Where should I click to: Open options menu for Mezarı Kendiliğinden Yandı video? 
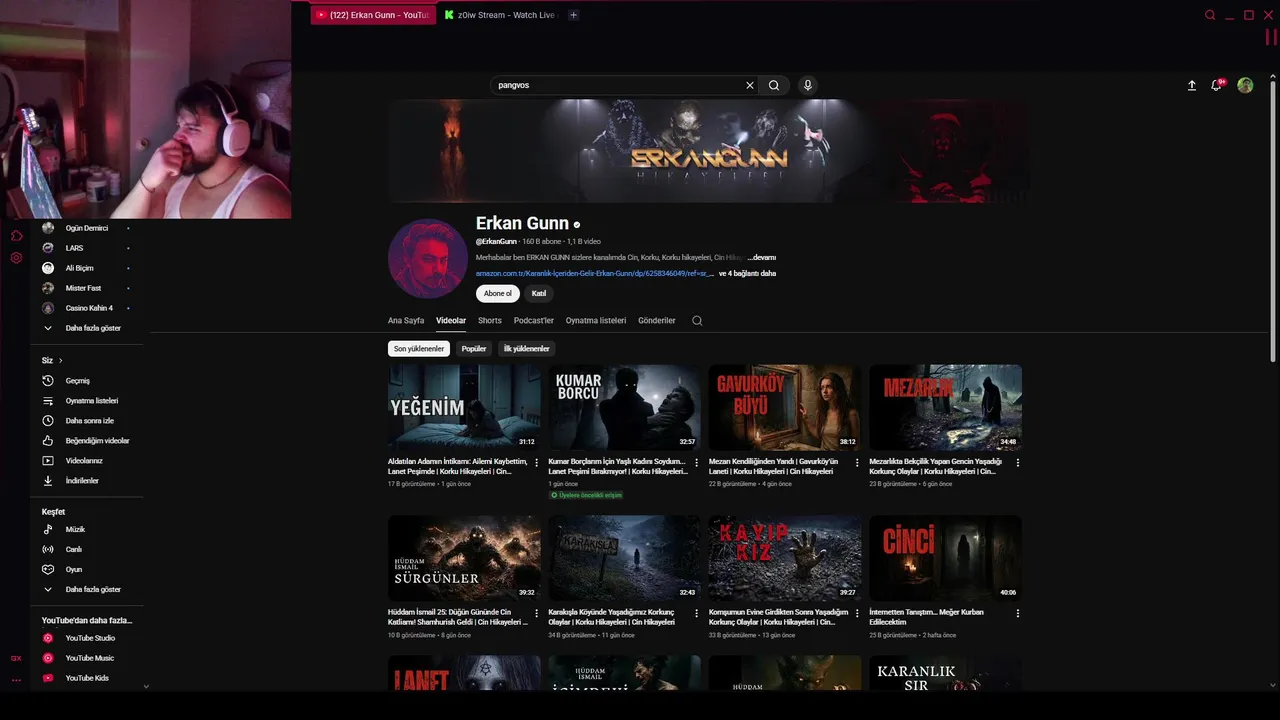click(857, 463)
